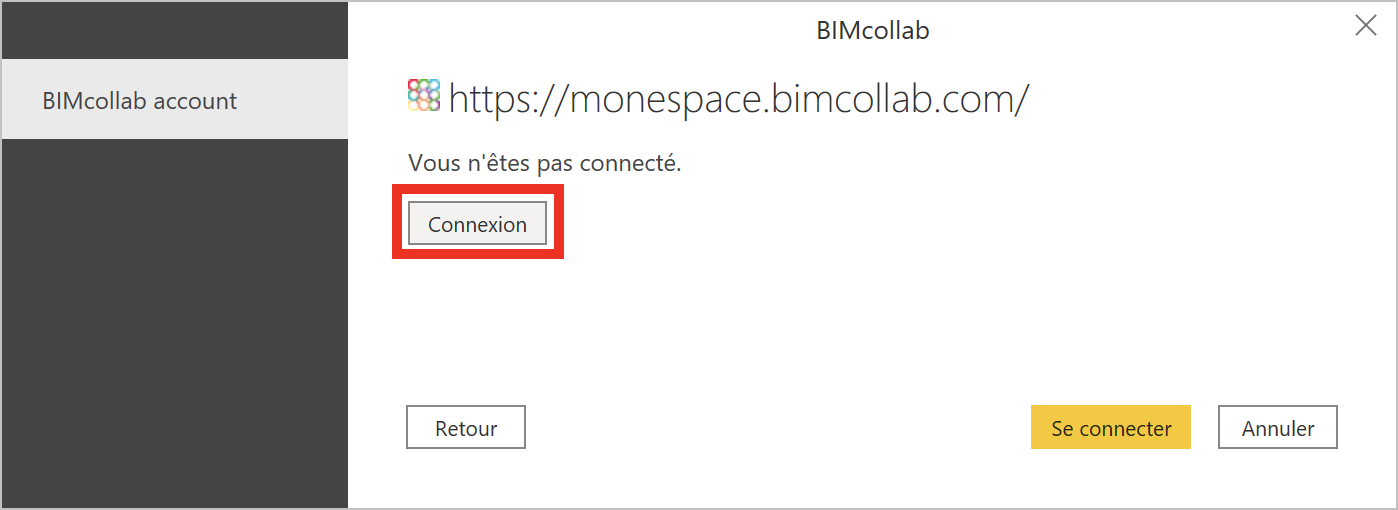Viewport: 1398px width, 510px height.
Task: Click the https://monespace.bimcollab.com/ address text
Action: (x=738, y=98)
